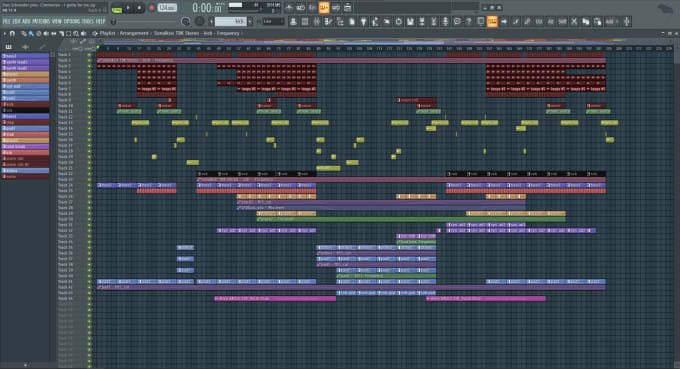This screenshot has height=369, width=680.
Task: Click the X close-all-windows toolbar icon
Action: tap(574, 21)
